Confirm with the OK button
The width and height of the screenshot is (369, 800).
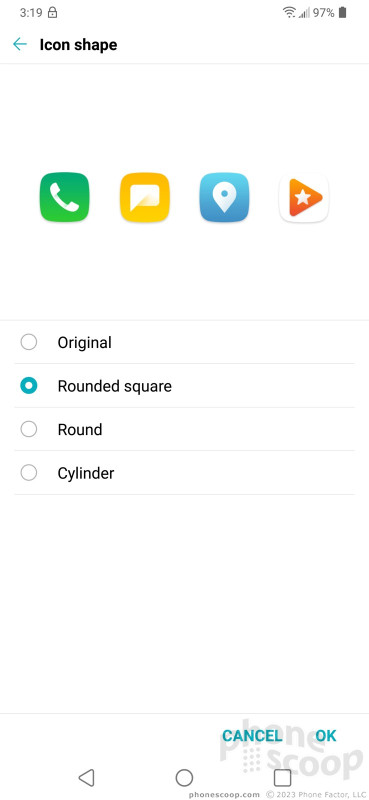click(326, 735)
